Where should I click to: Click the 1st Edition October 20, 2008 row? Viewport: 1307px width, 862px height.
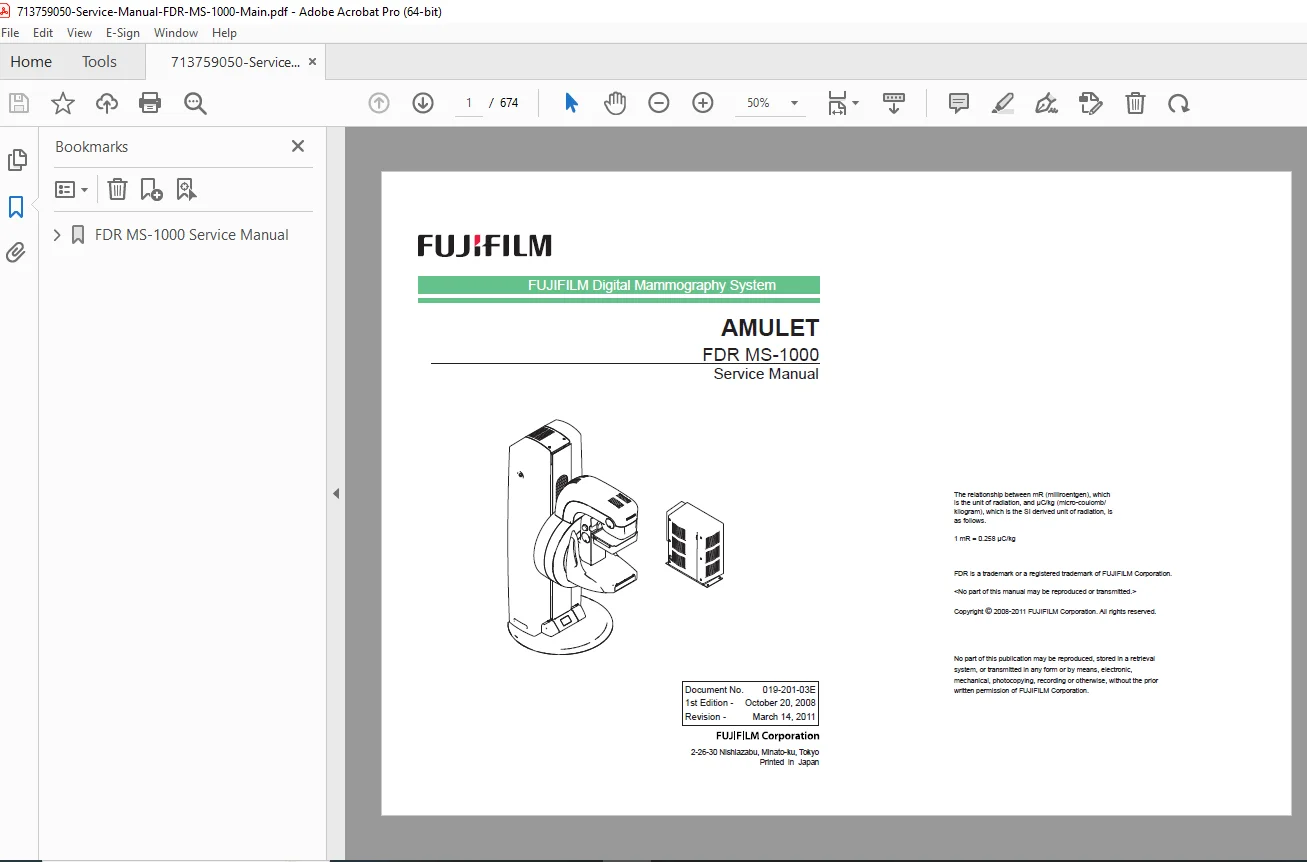click(x=751, y=703)
